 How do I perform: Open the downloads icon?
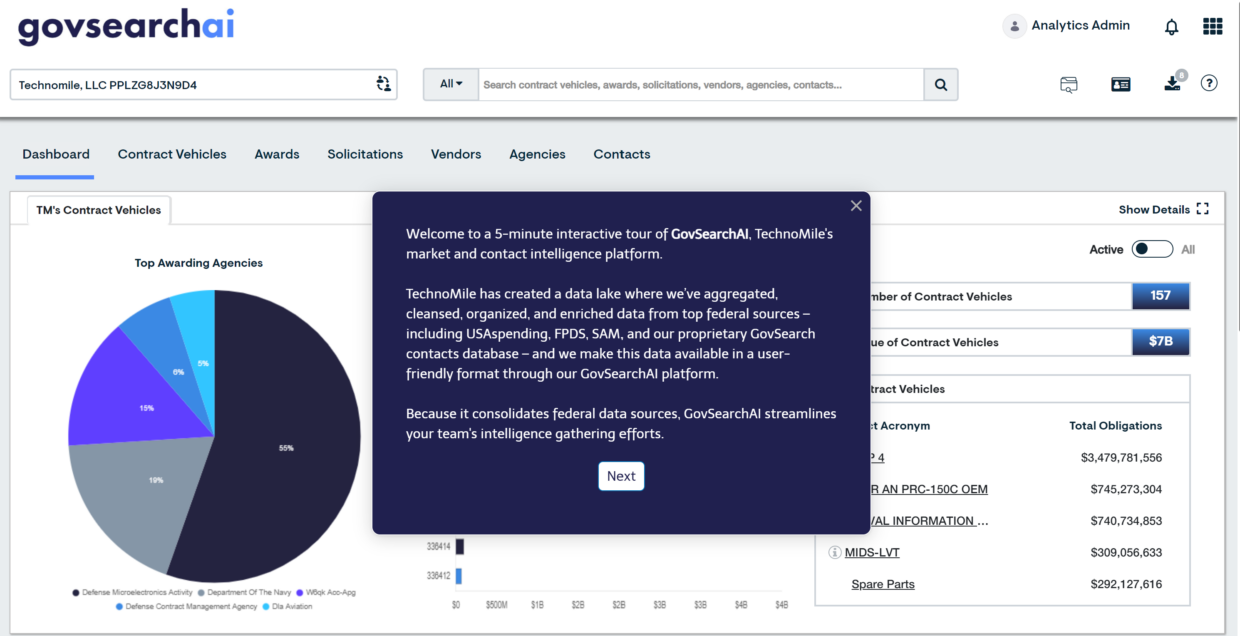[1172, 84]
